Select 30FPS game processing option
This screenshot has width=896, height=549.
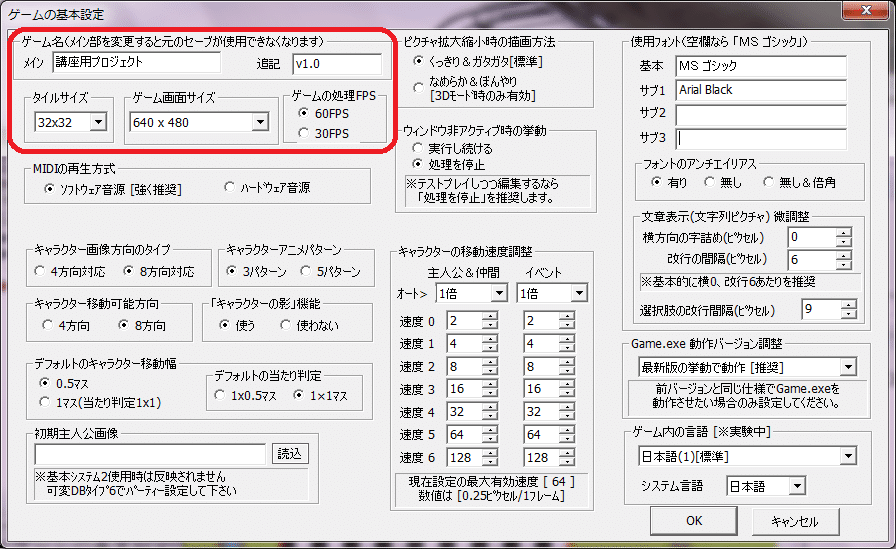click(x=304, y=133)
